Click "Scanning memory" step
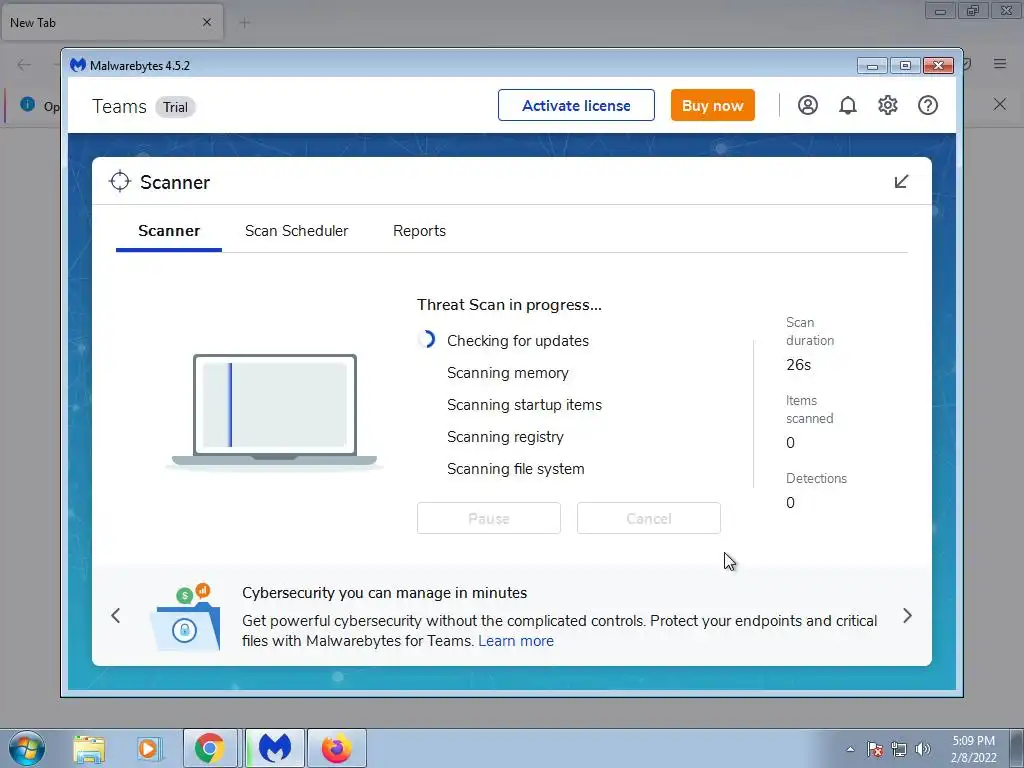 click(507, 373)
